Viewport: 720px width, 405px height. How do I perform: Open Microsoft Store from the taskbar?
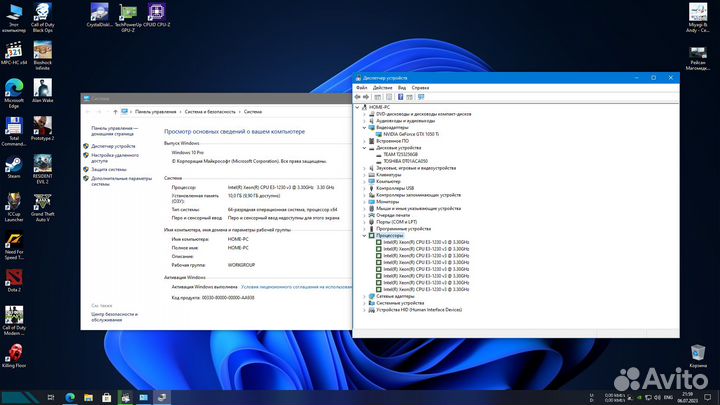(107, 397)
